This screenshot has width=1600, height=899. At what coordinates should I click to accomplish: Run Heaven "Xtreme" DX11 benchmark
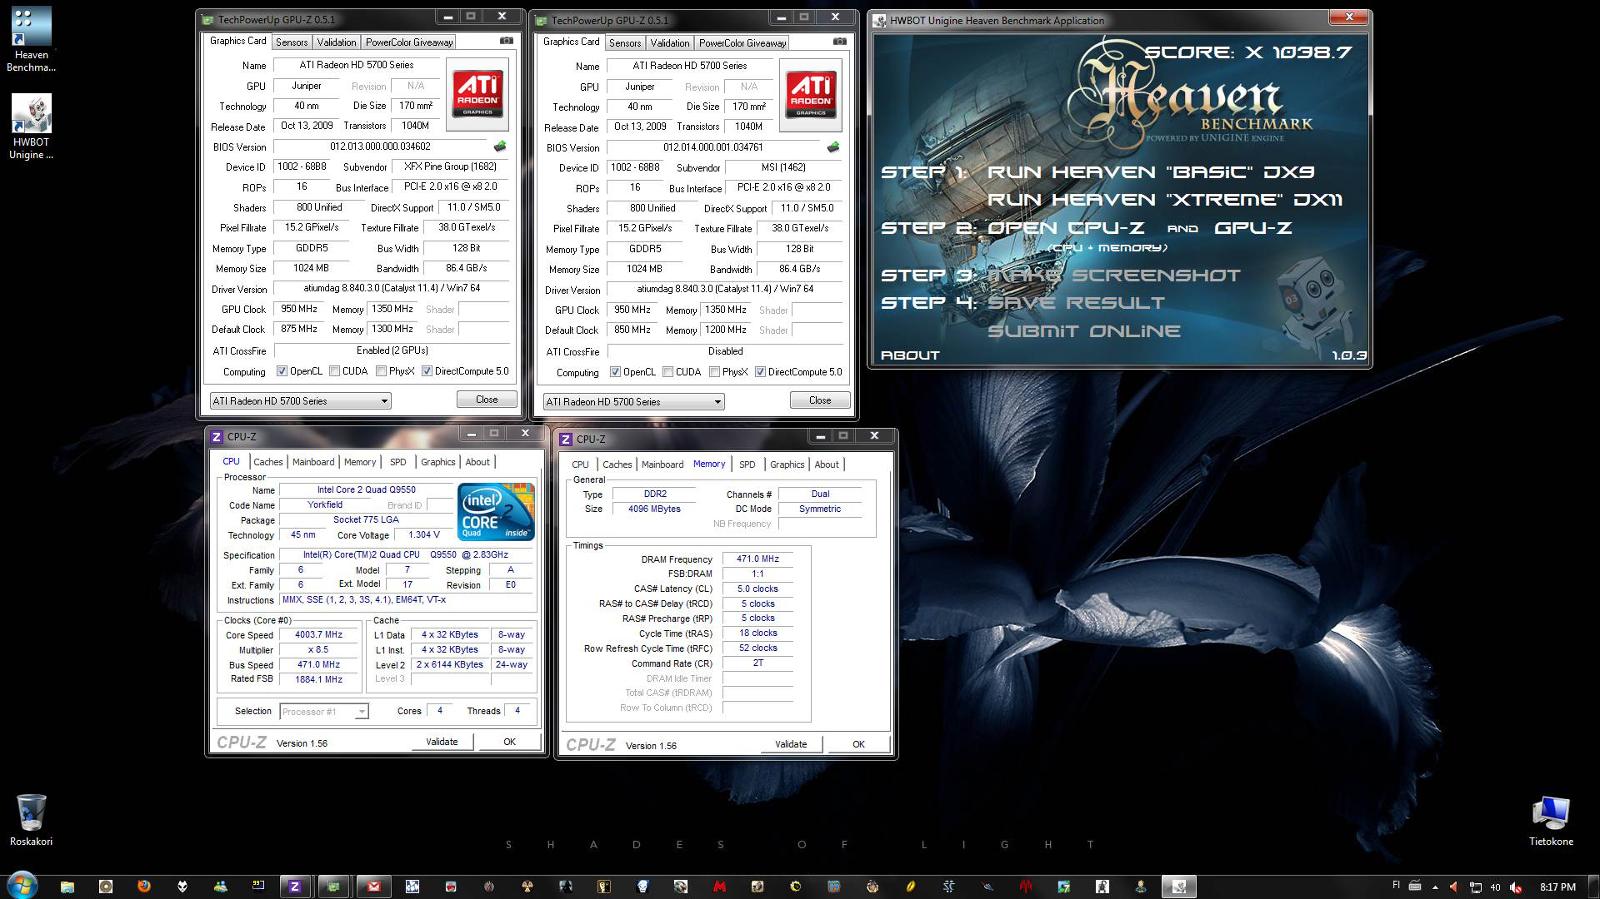tap(1164, 200)
